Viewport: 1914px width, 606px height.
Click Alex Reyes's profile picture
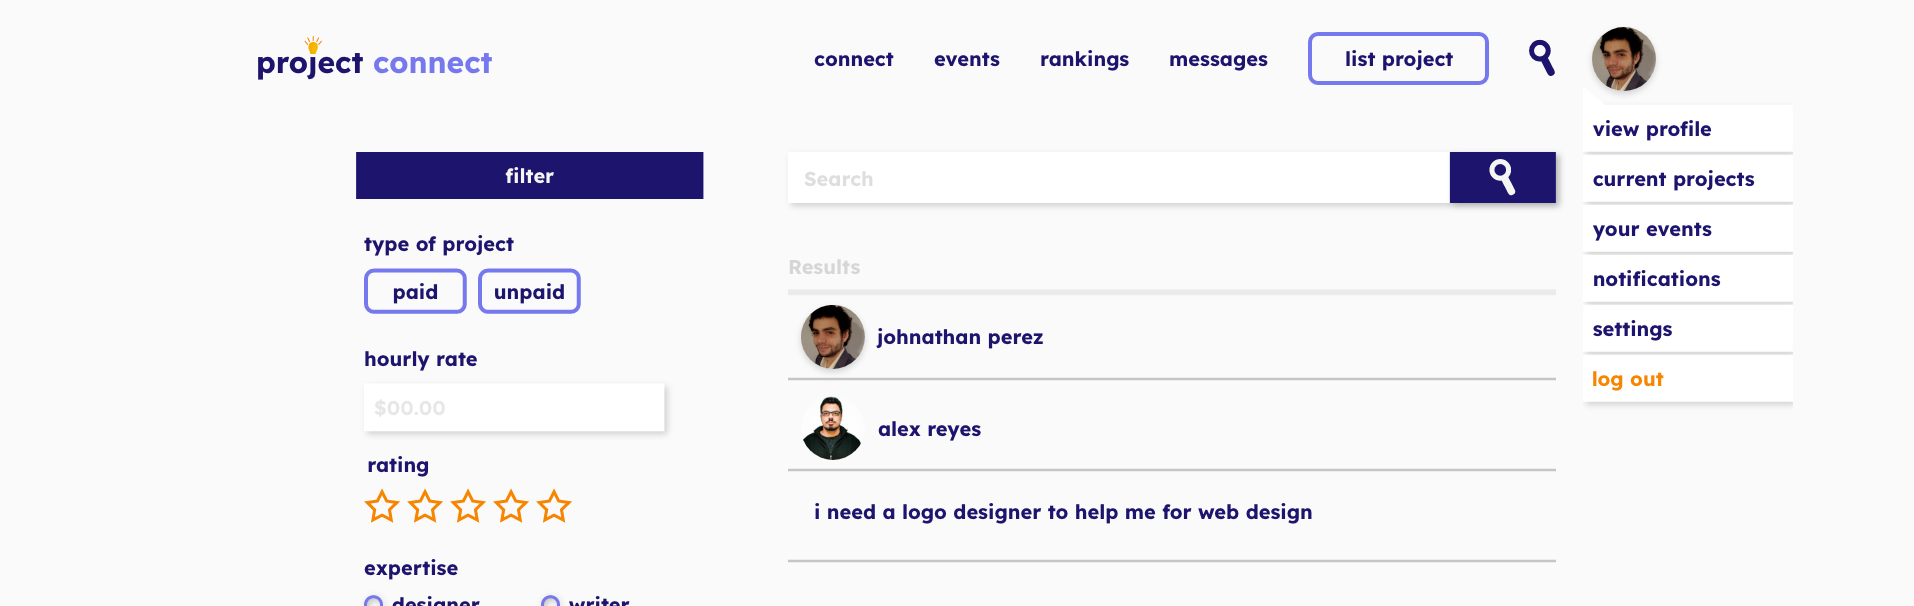(832, 429)
